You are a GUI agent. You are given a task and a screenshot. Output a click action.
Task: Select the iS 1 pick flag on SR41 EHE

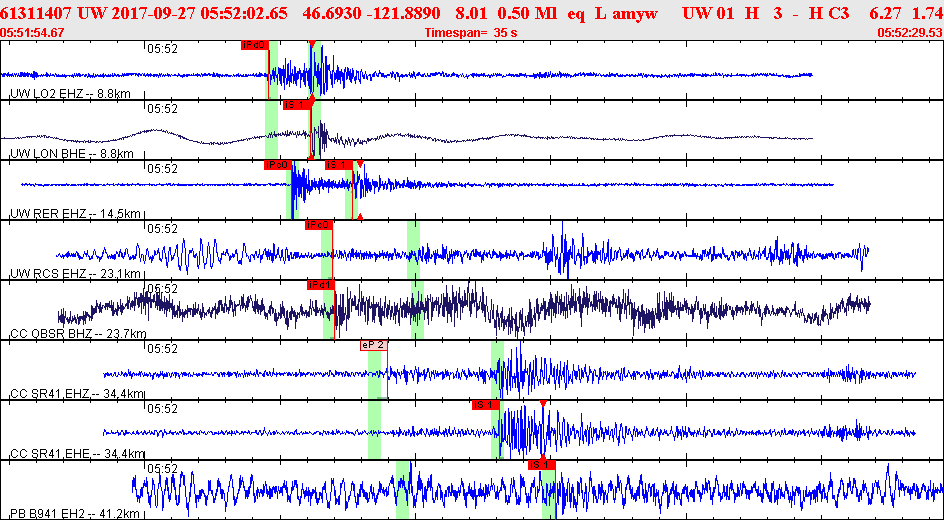(x=485, y=405)
